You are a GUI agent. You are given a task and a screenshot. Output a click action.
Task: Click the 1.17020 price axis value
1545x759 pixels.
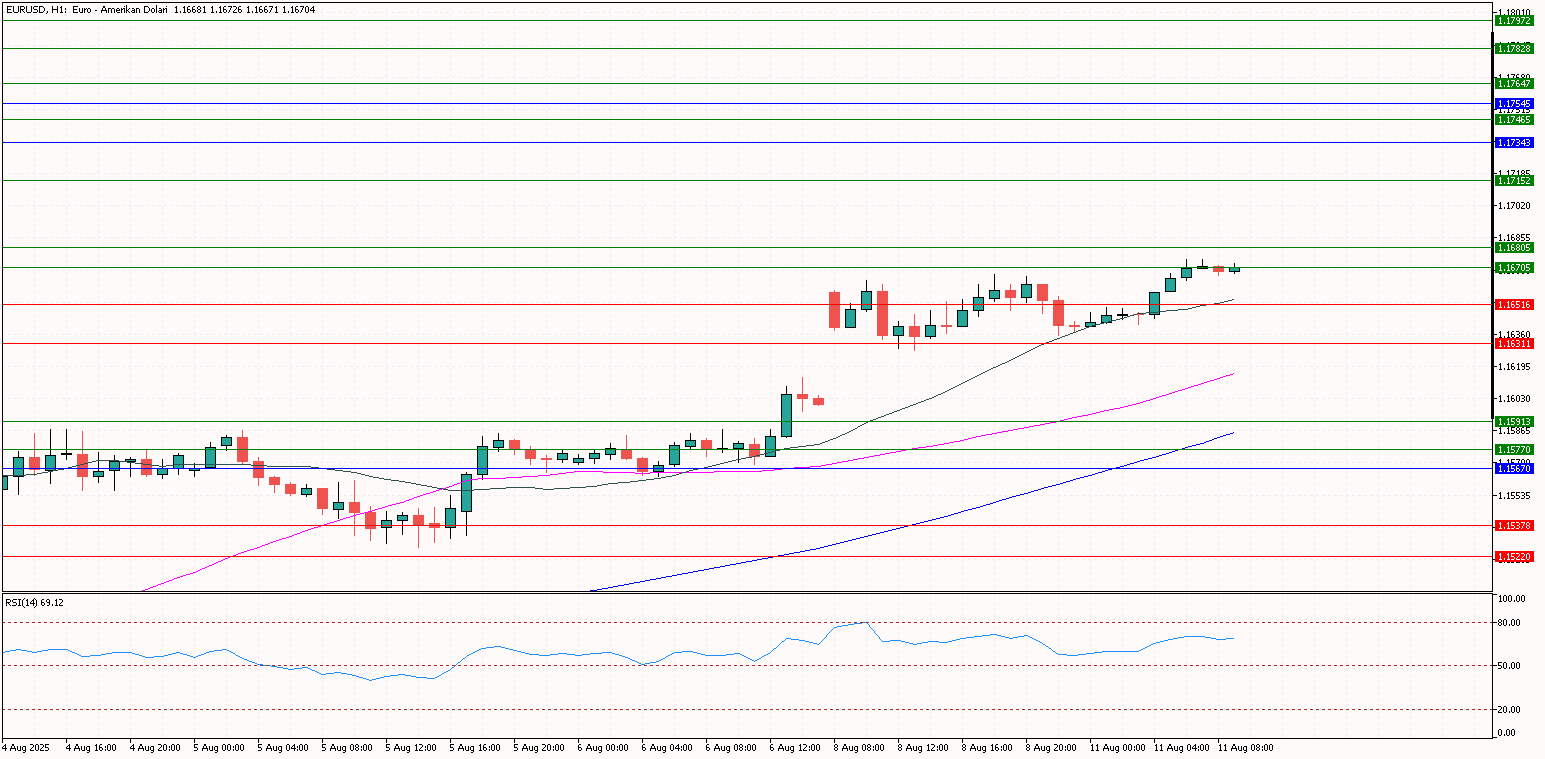1516,206
